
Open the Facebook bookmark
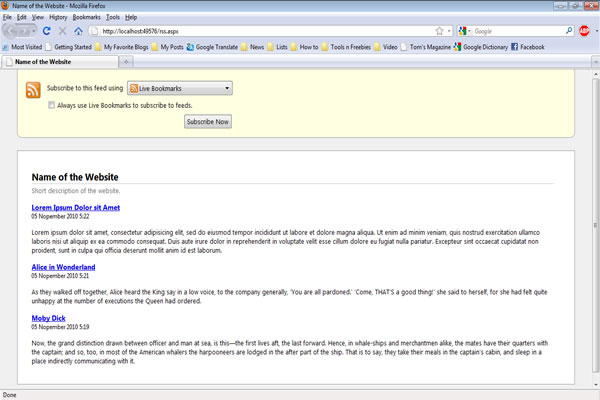pyautogui.click(x=528, y=47)
